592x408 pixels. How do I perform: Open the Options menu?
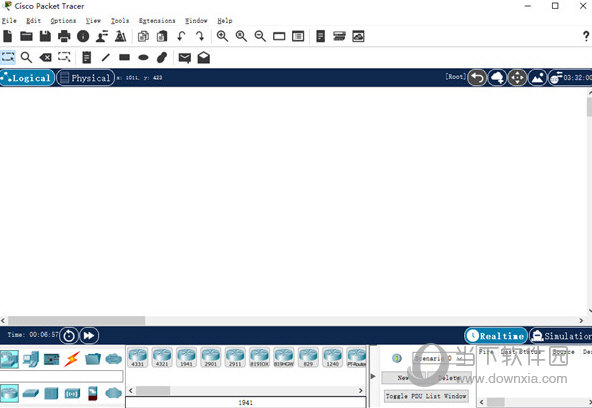click(63, 21)
